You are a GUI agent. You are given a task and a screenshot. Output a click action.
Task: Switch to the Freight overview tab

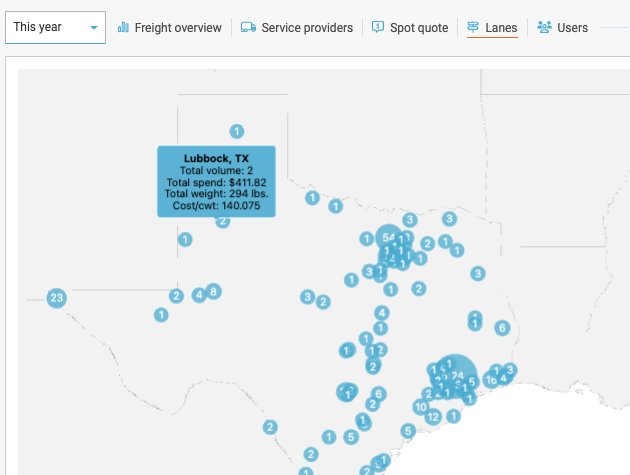click(x=178, y=28)
